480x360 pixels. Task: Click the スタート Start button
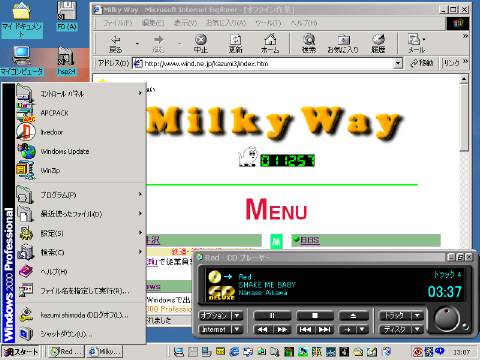tap(21, 351)
